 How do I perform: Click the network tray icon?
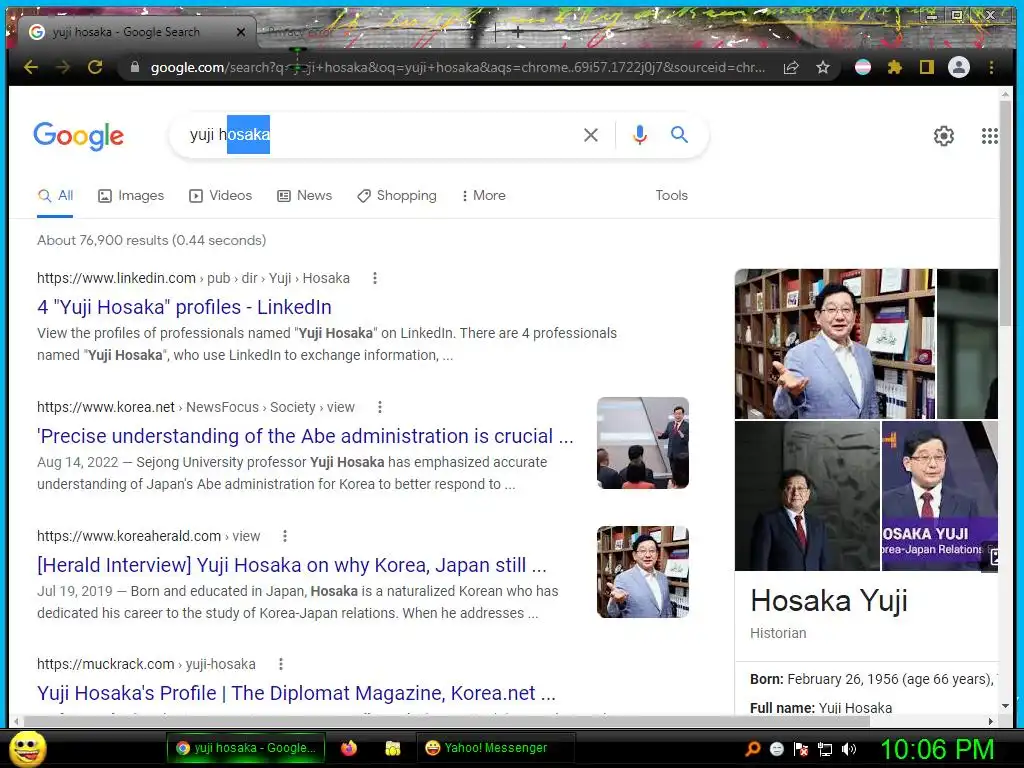825,749
